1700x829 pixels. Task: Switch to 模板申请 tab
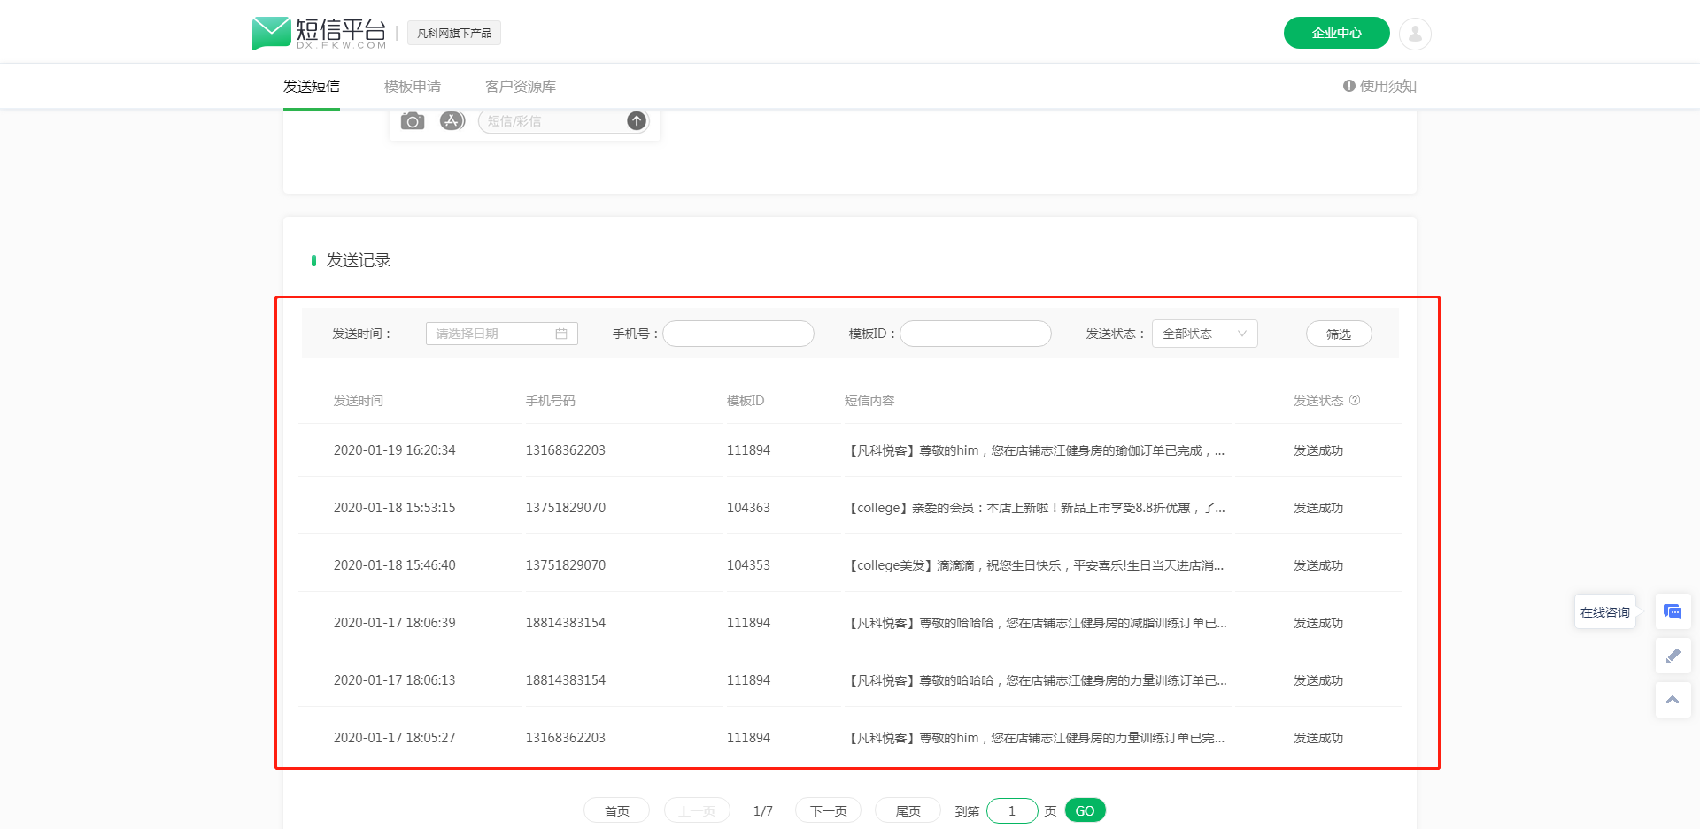pos(412,87)
